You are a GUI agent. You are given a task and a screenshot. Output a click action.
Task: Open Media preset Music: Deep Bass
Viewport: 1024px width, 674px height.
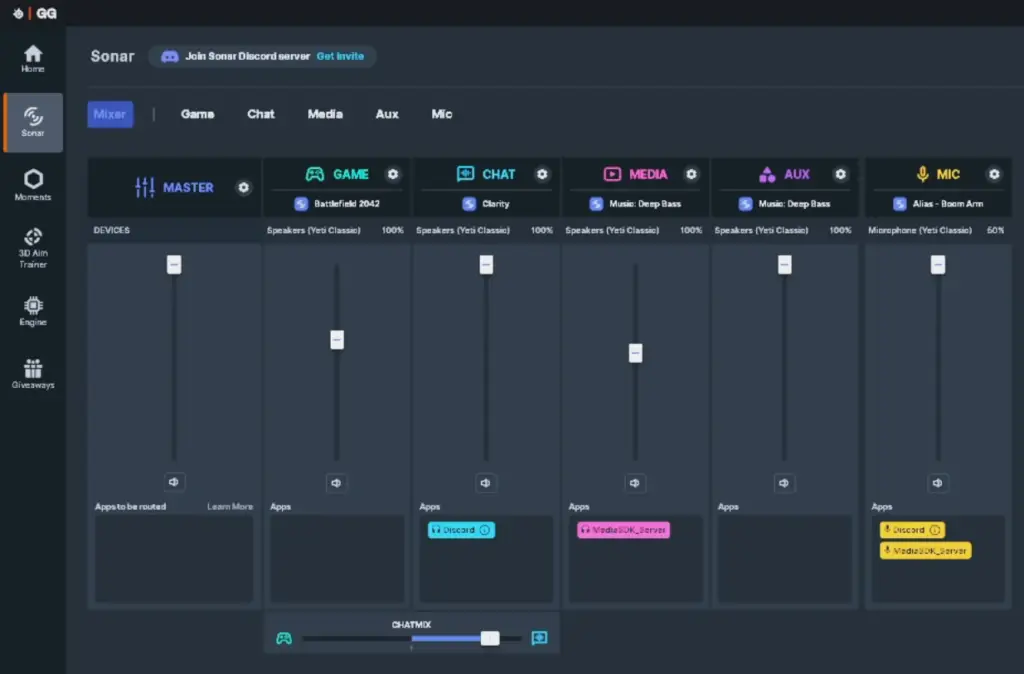[635, 204]
